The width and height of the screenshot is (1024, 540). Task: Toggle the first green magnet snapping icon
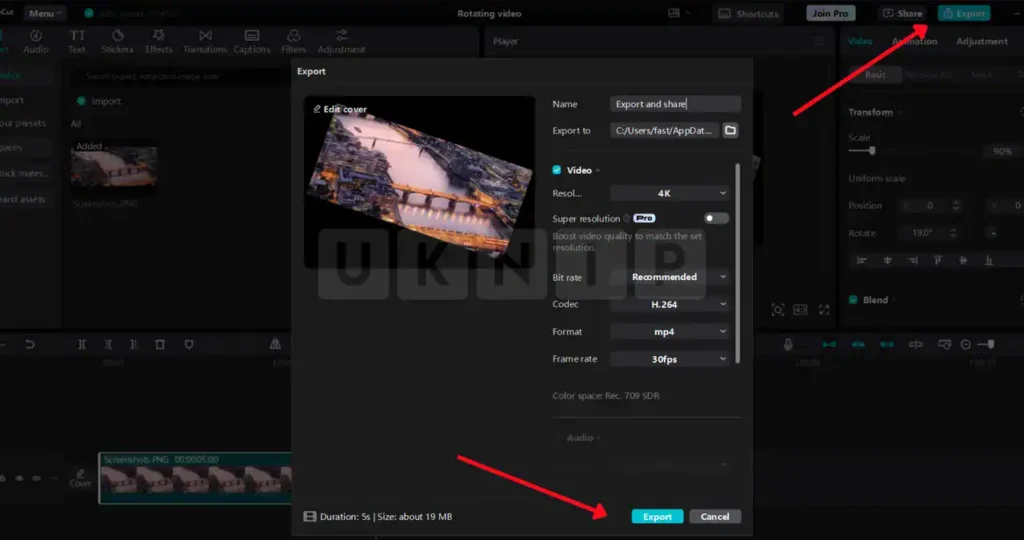[x=829, y=344]
